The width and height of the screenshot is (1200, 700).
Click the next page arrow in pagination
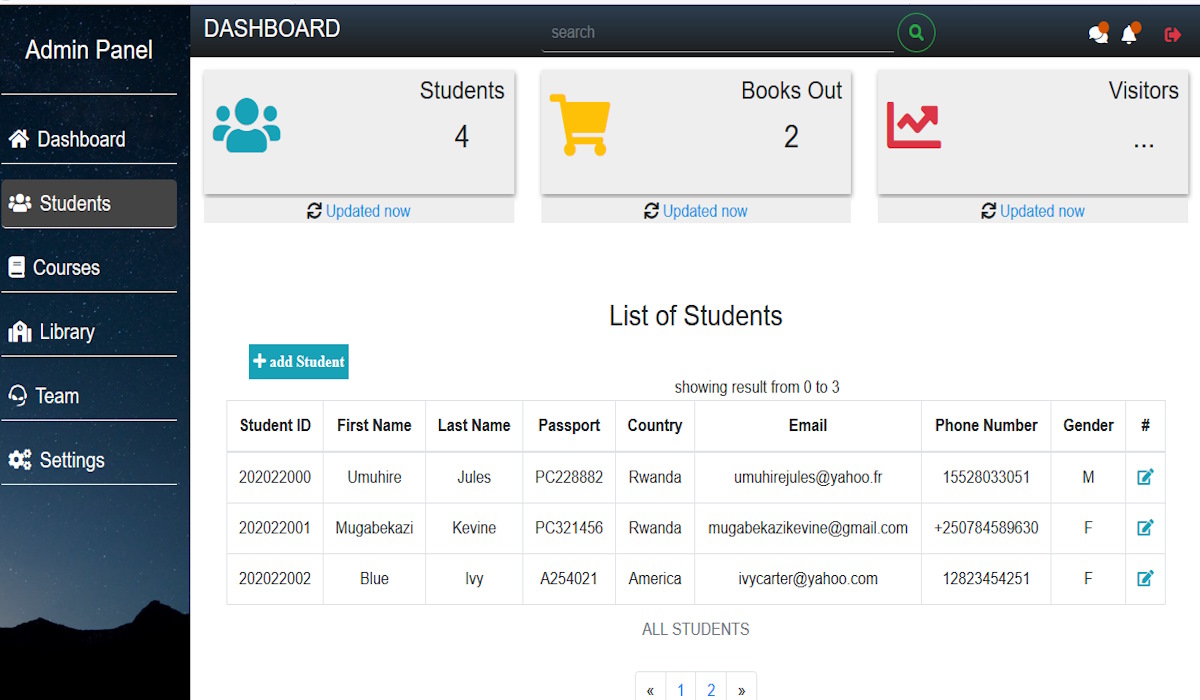pos(741,689)
